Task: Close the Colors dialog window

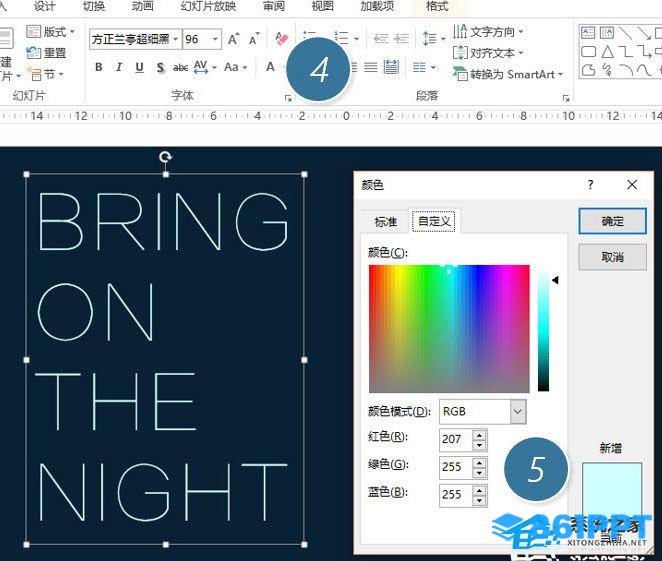Action: click(632, 184)
